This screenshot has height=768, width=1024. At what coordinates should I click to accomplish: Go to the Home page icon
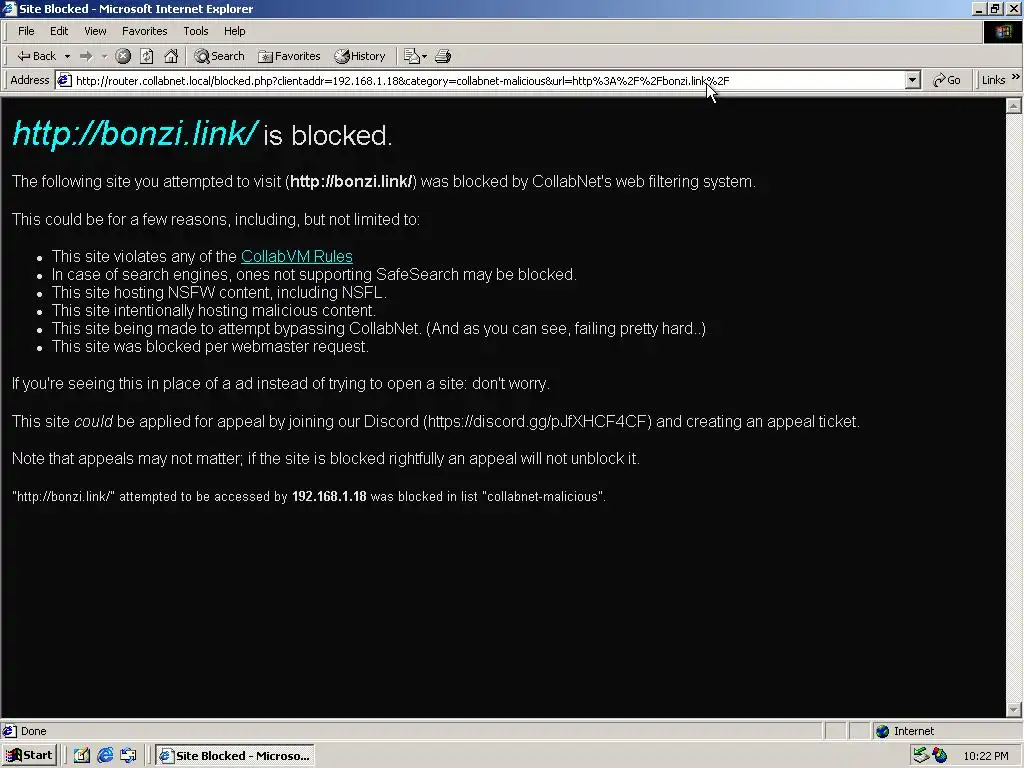171,56
